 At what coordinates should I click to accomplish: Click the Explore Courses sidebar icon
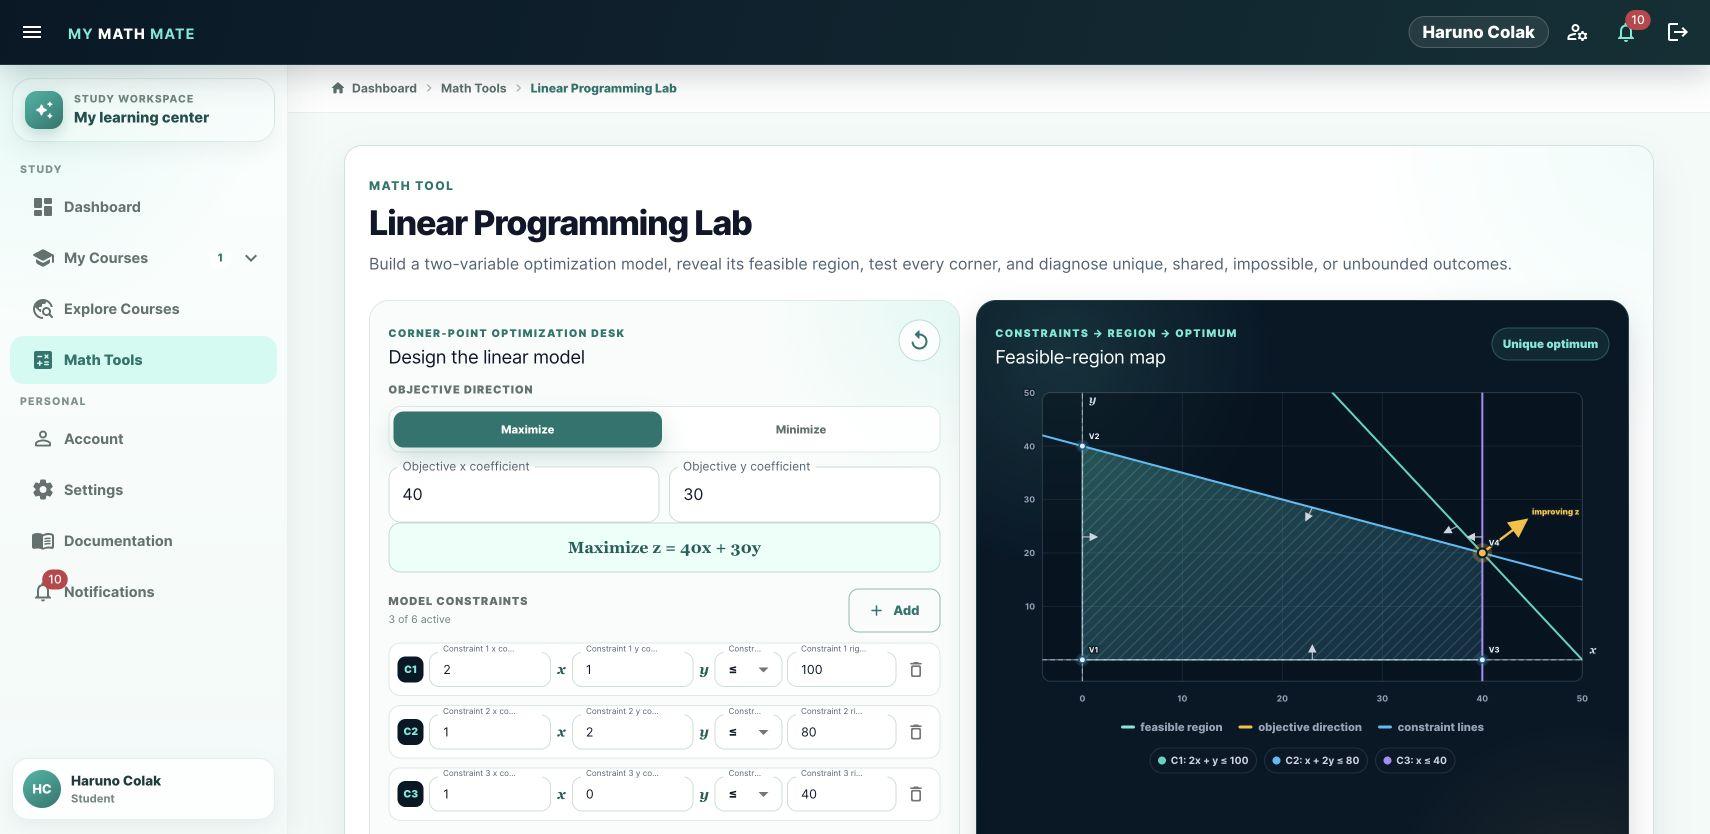[43, 309]
